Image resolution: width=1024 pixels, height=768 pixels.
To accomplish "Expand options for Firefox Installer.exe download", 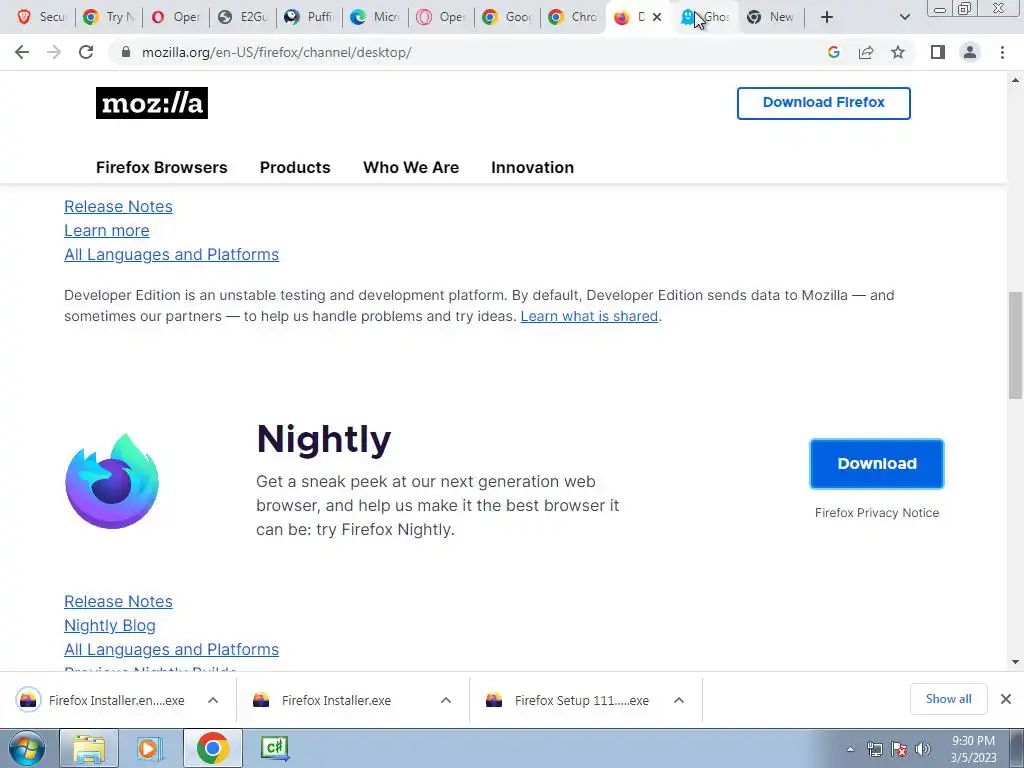I will pyautogui.click(x=446, y=700).
